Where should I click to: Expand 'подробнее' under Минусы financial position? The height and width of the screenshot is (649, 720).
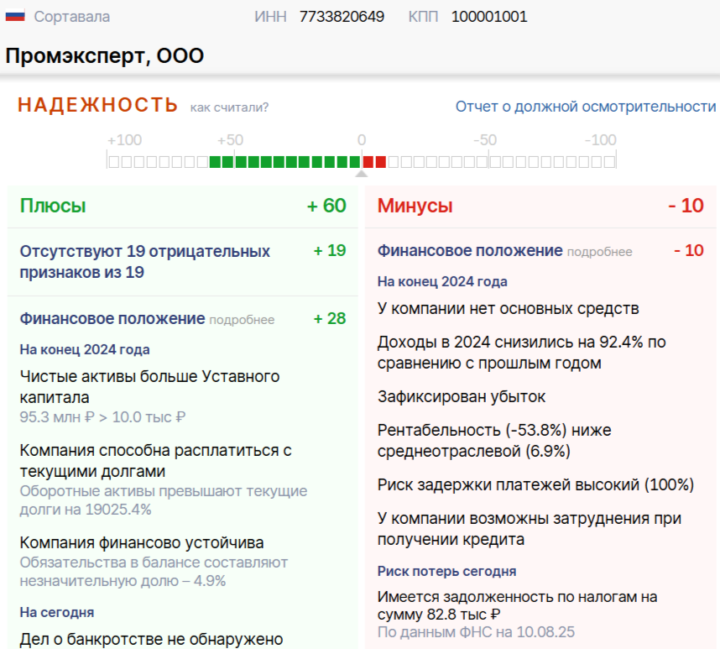[600, 252]
